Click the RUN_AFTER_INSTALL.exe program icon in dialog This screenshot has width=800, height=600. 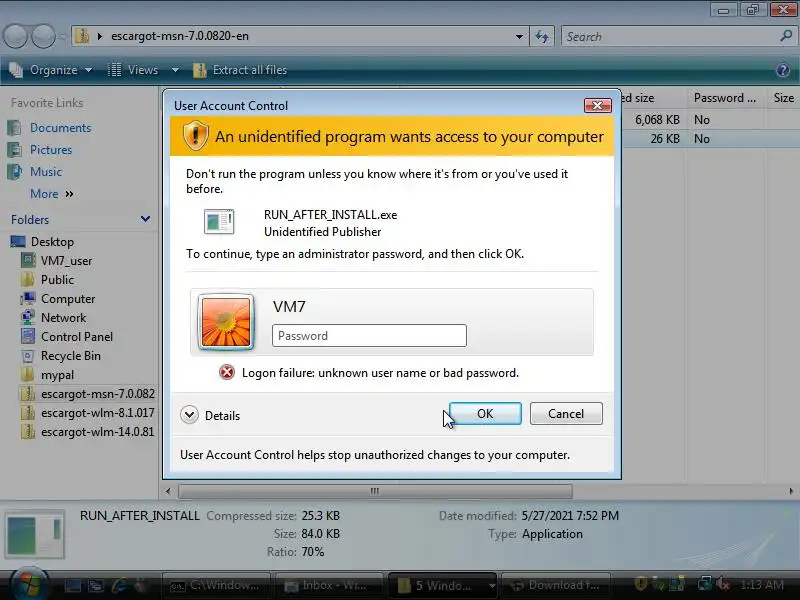coord(219,222)
